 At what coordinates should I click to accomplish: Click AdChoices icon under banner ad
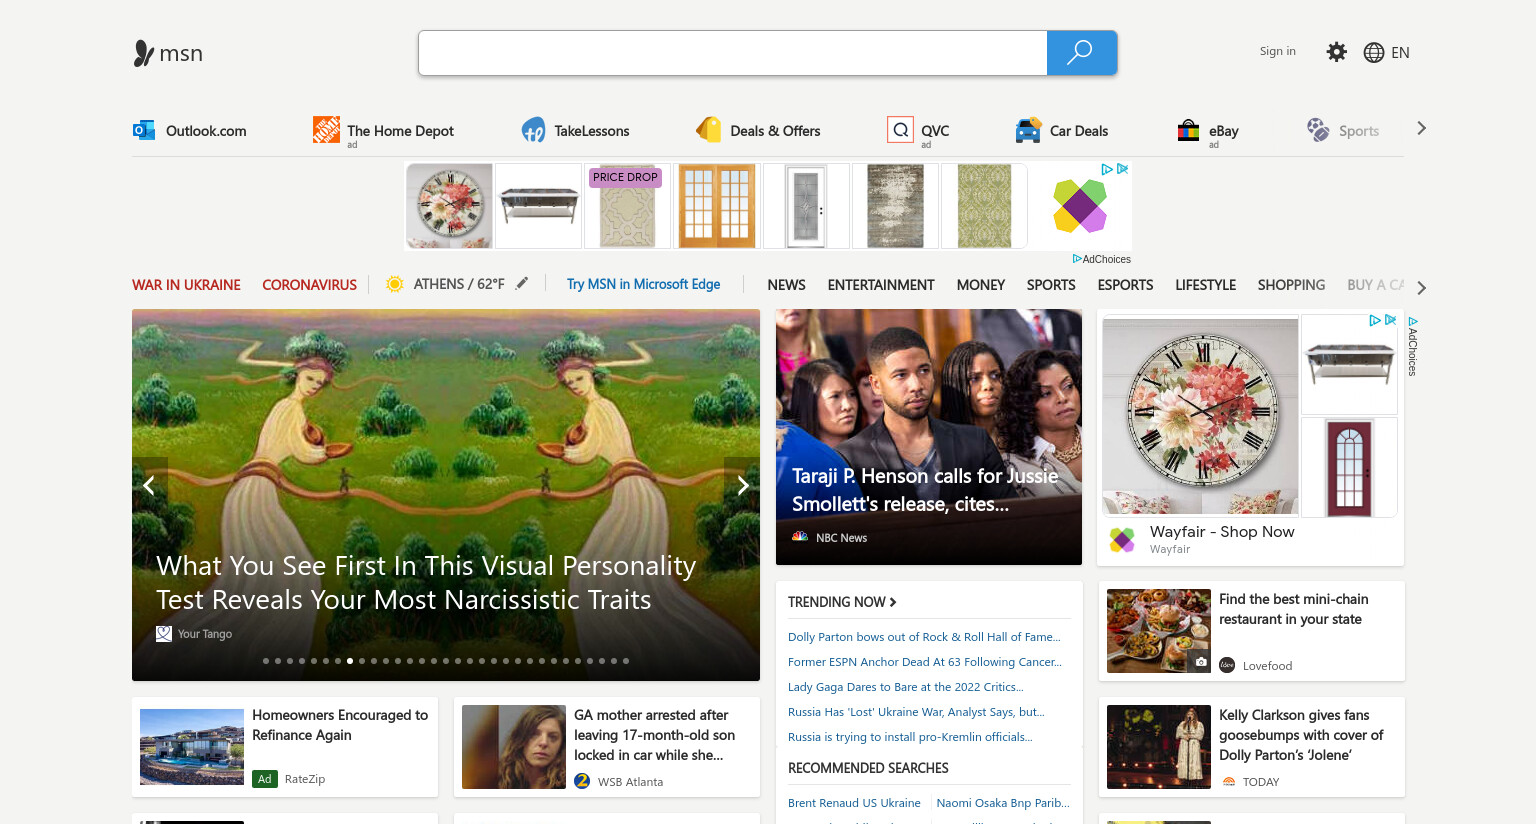tap(1077, 259)
